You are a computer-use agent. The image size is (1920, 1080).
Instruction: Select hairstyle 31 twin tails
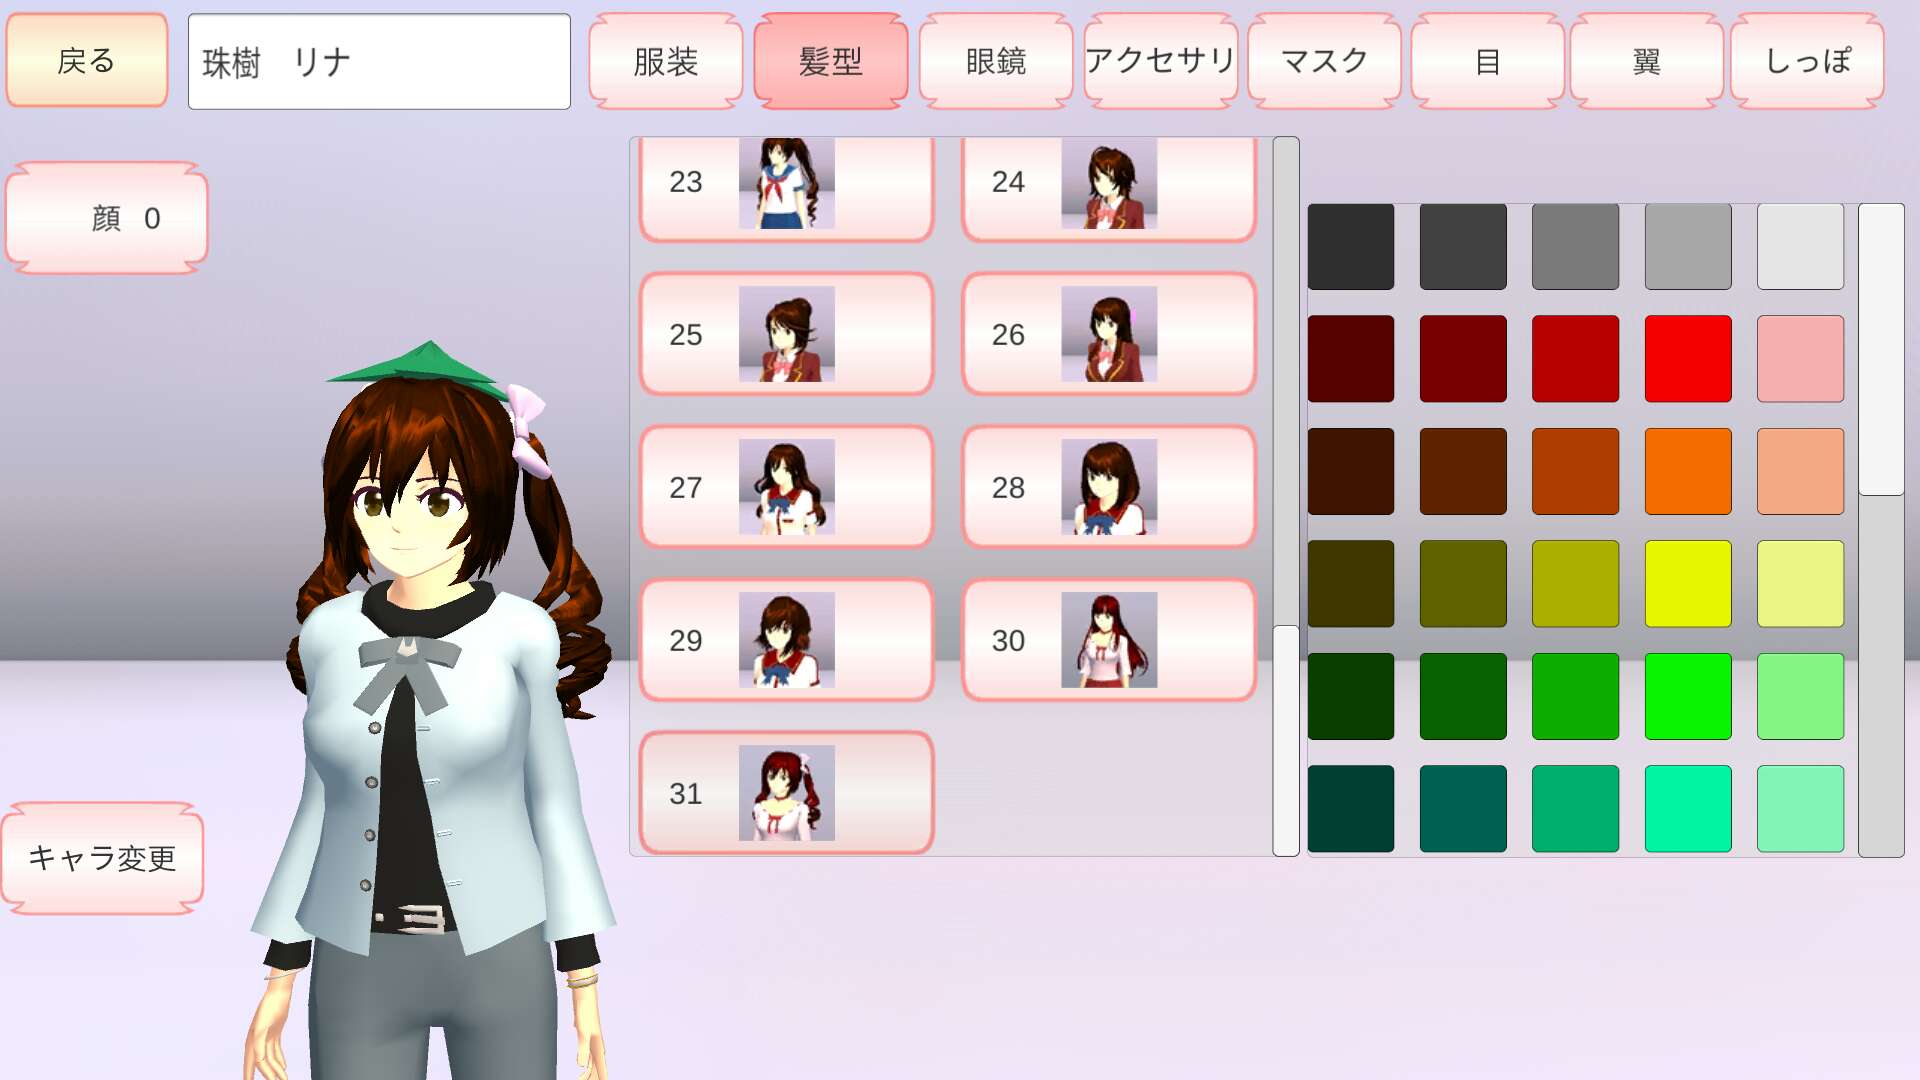[786, 793]
